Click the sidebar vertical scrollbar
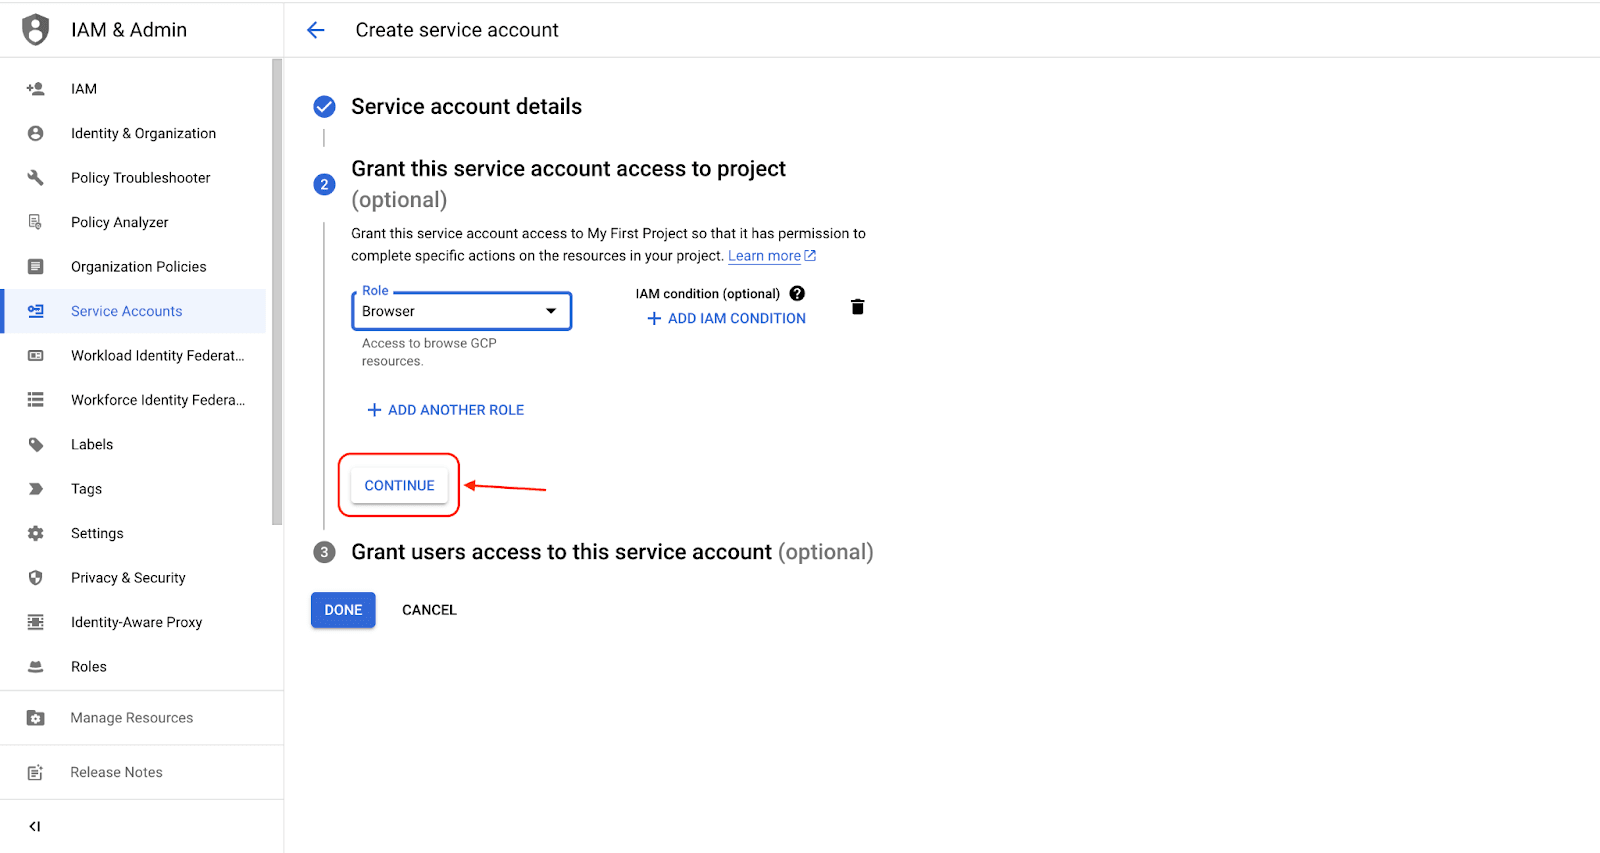 click(x=277, y=290)
